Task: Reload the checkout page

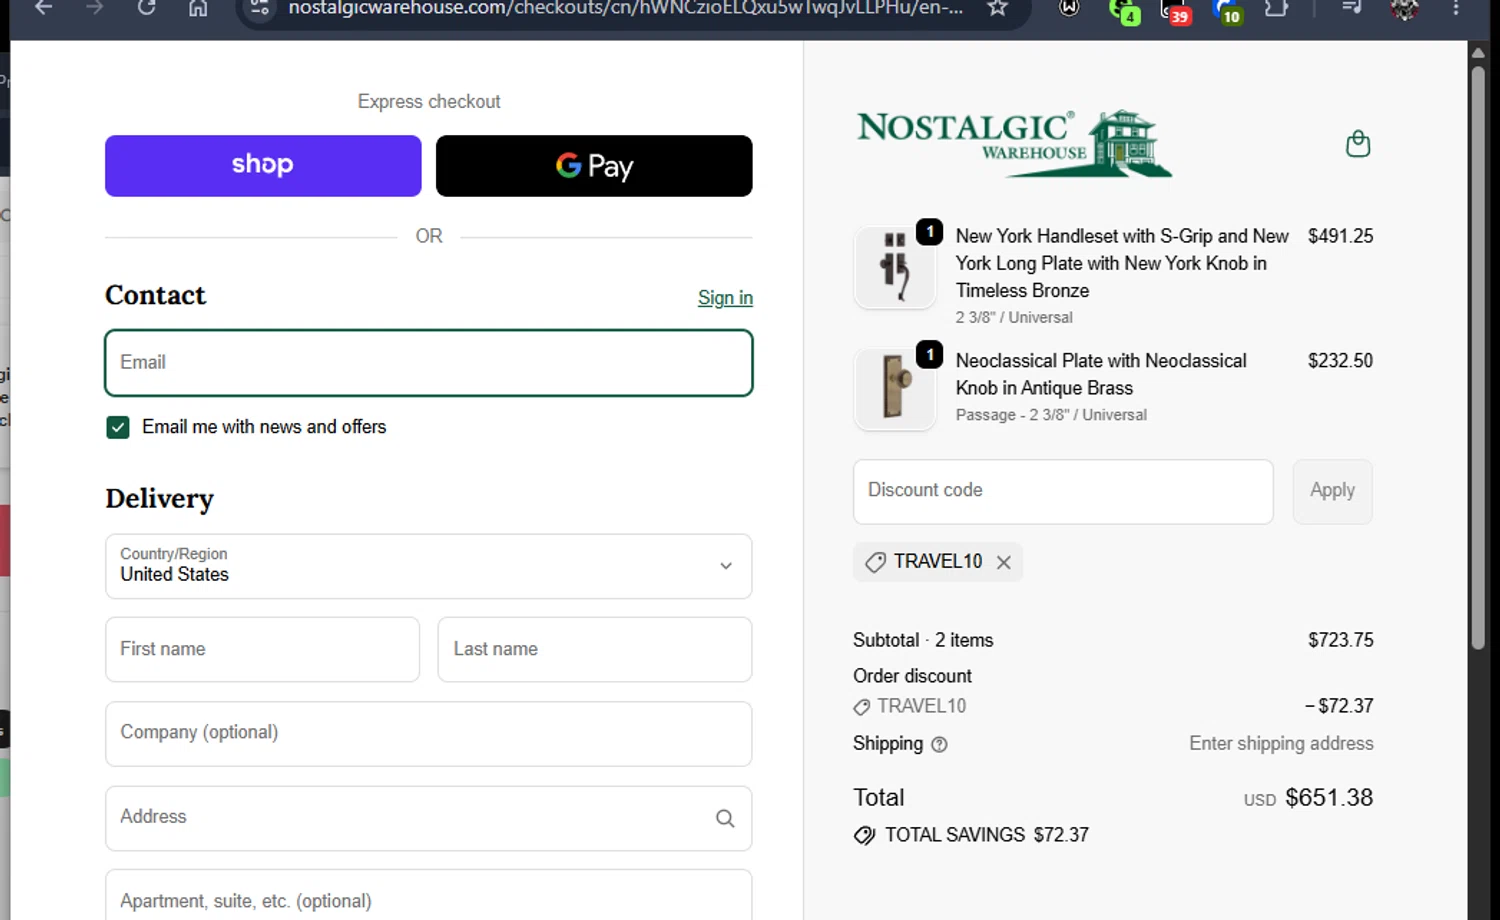Action: click(x=147, y=8)
